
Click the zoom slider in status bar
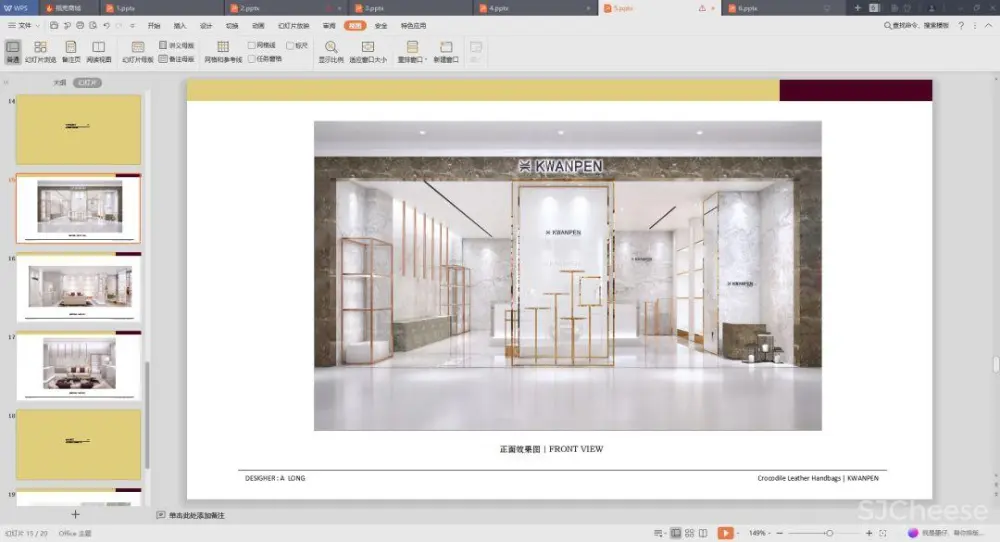tap(829, 533)
